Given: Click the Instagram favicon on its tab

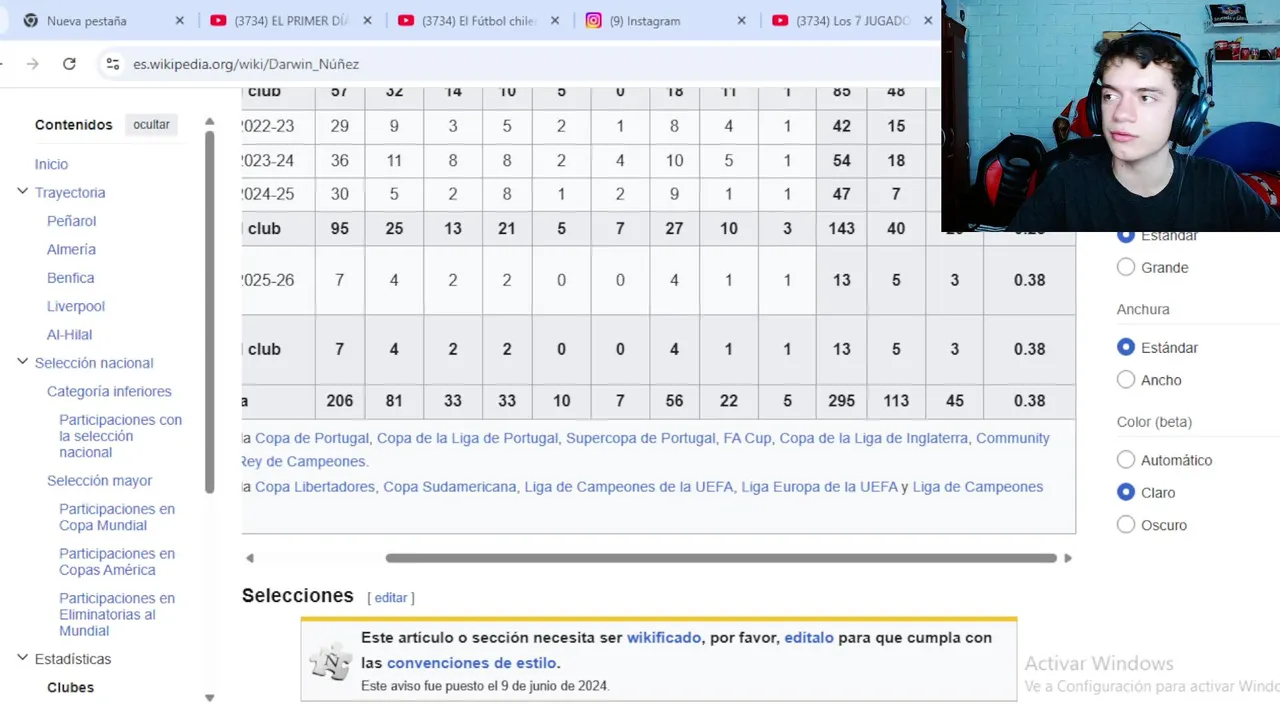Looking at the screenshot, I should 593,20.
